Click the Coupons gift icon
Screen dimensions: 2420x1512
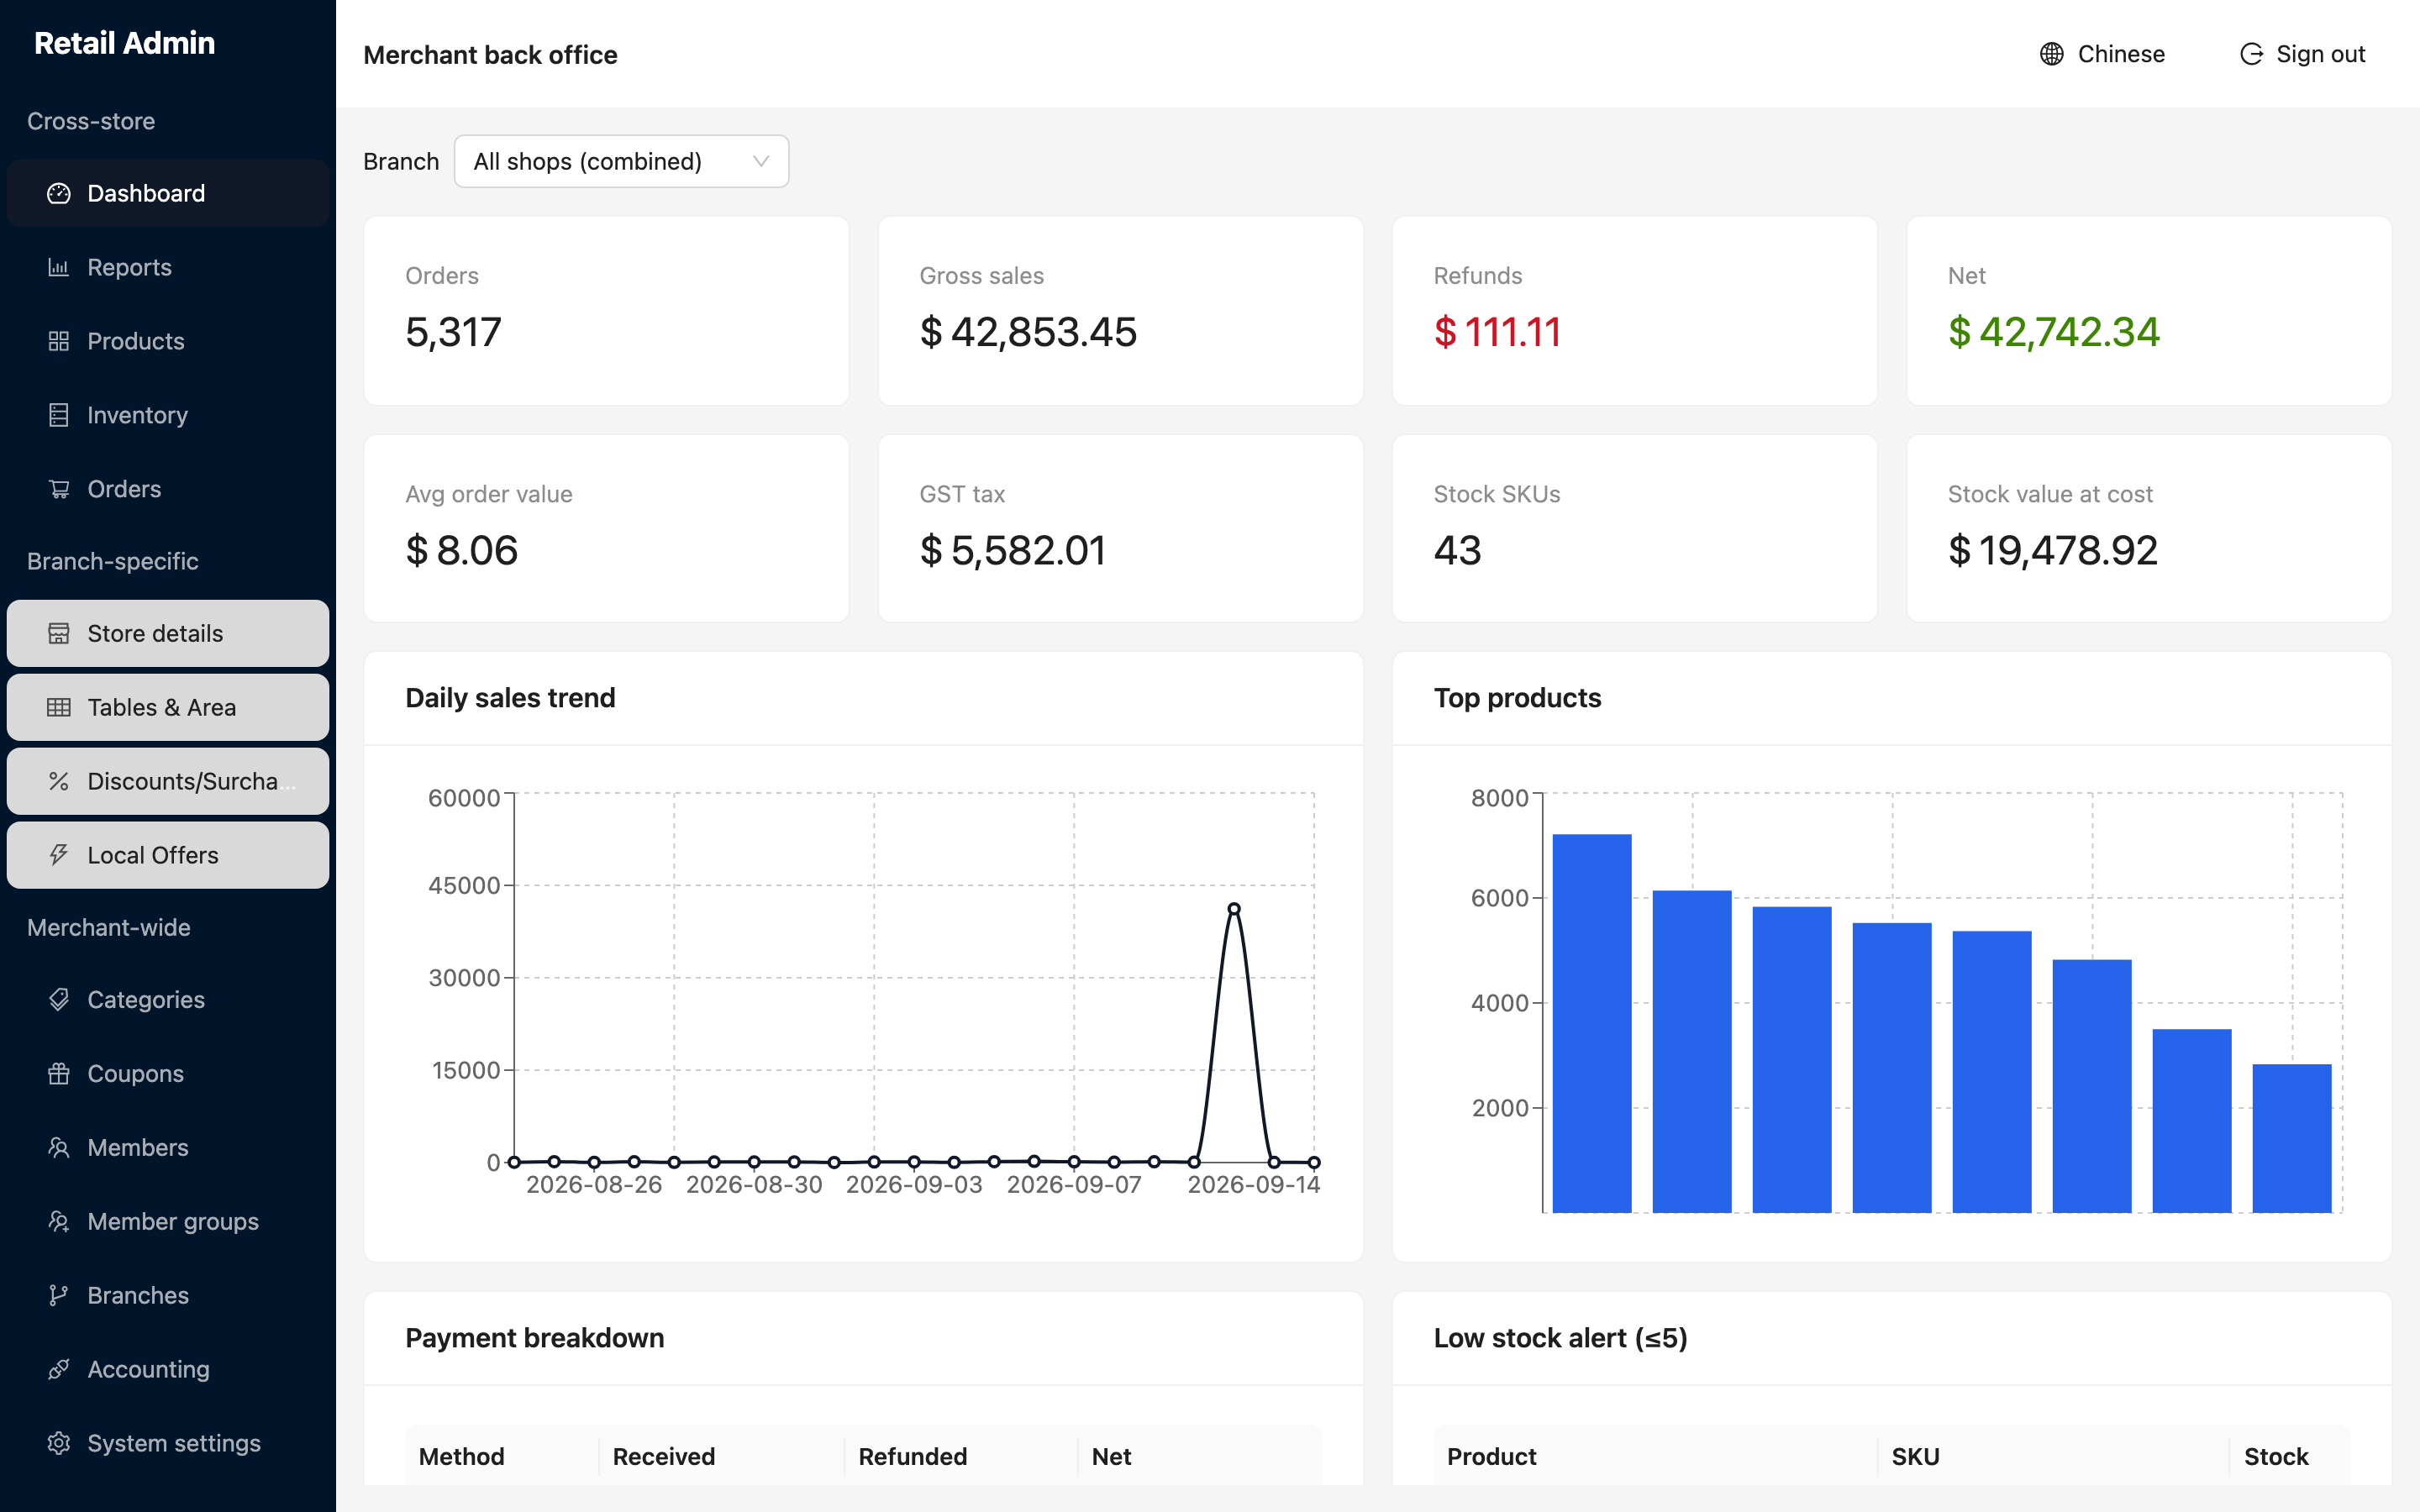[59, 1073]
